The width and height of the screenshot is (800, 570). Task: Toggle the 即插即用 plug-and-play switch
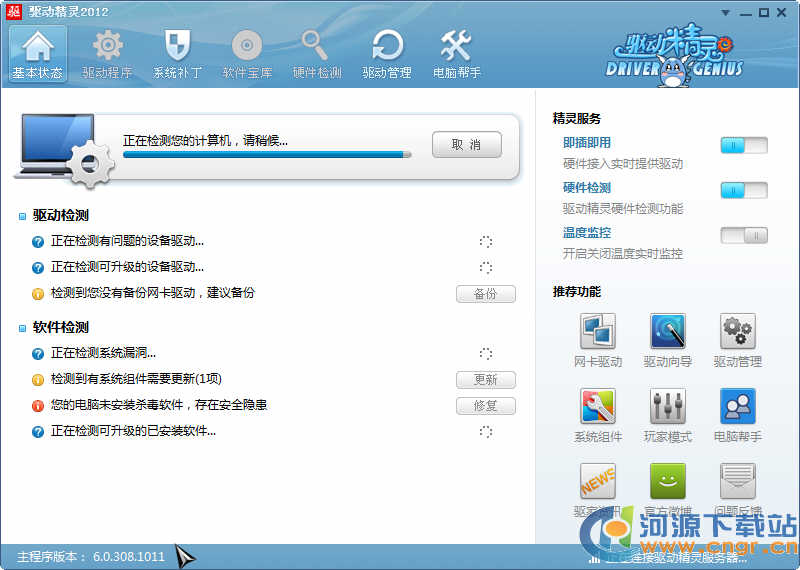click(743, 145)
